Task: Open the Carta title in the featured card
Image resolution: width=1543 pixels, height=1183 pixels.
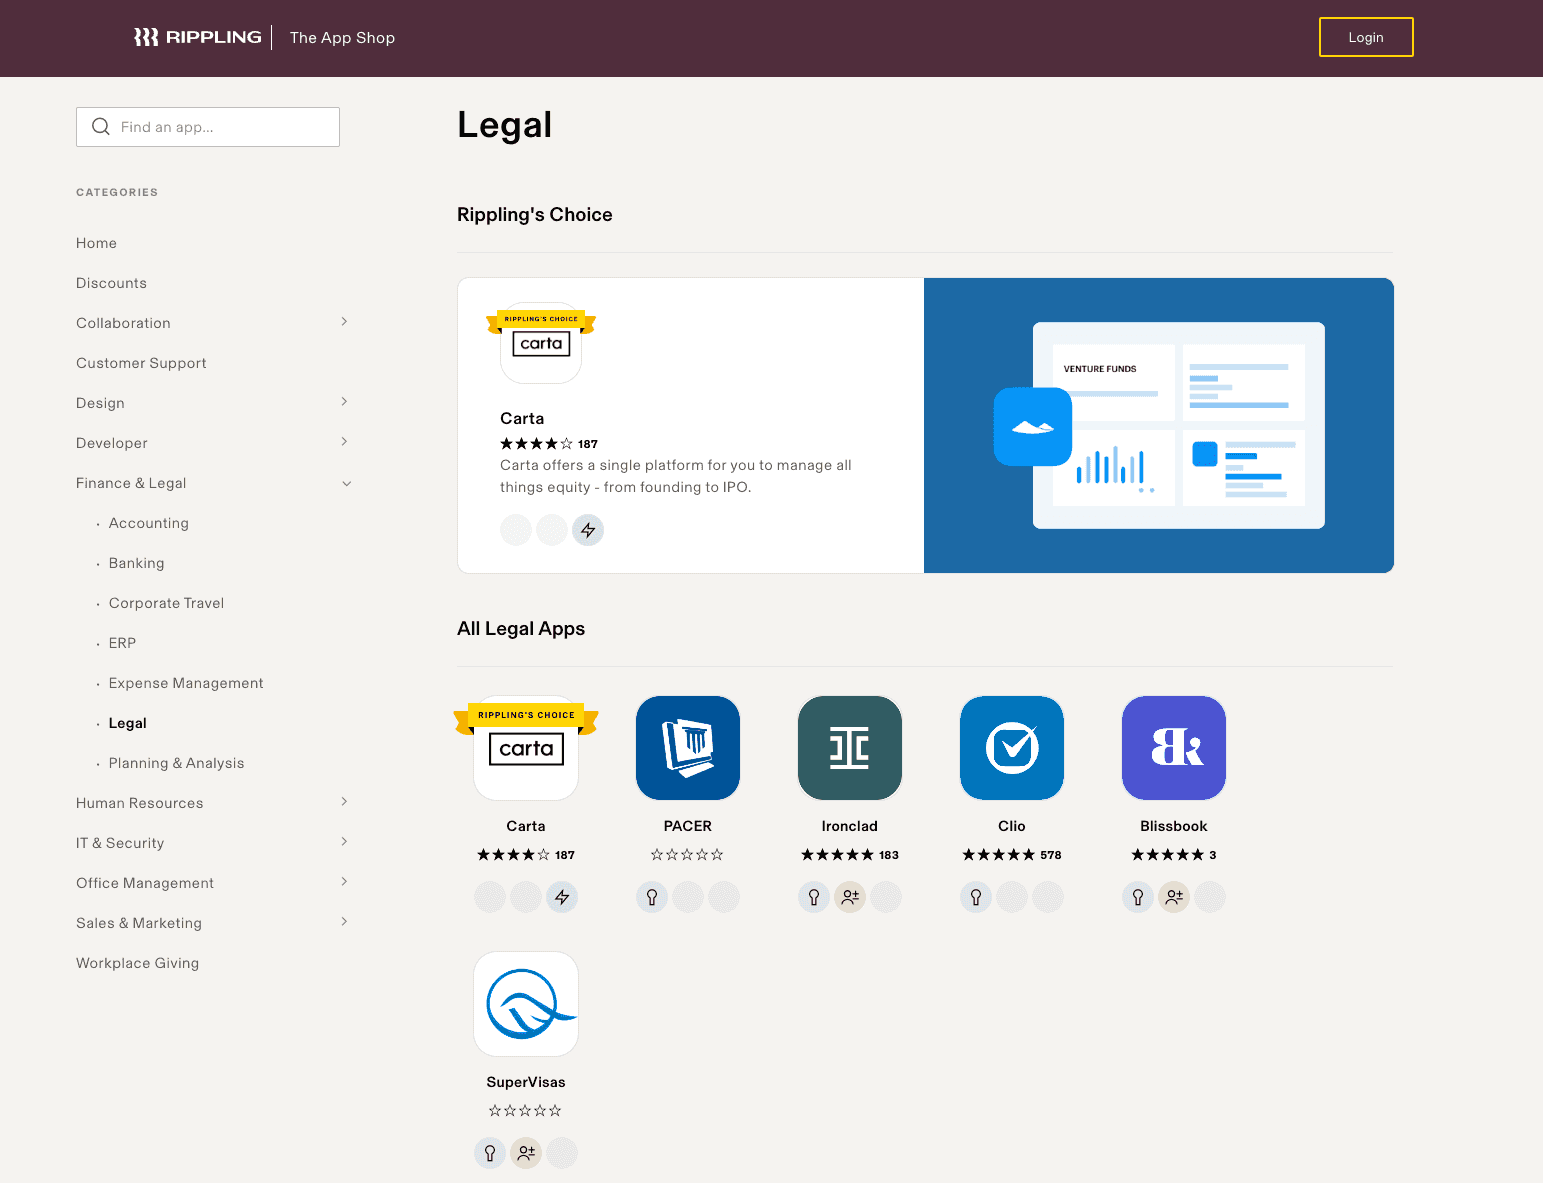Action: point(522,418)
